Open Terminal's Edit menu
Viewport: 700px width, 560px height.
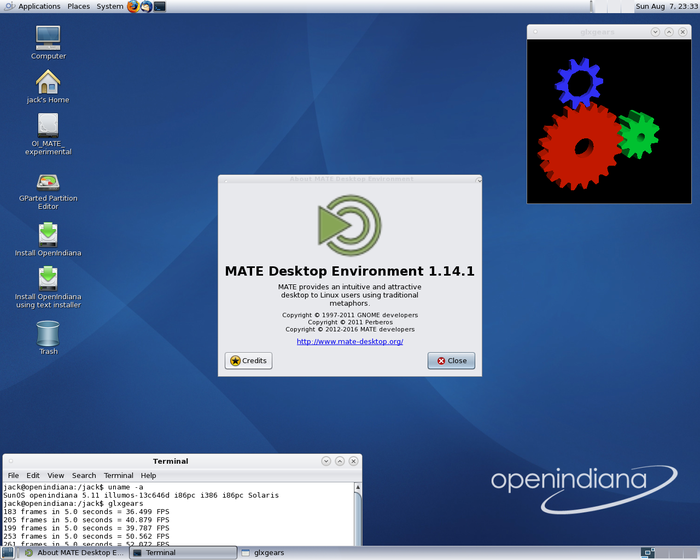click(33, 475)
